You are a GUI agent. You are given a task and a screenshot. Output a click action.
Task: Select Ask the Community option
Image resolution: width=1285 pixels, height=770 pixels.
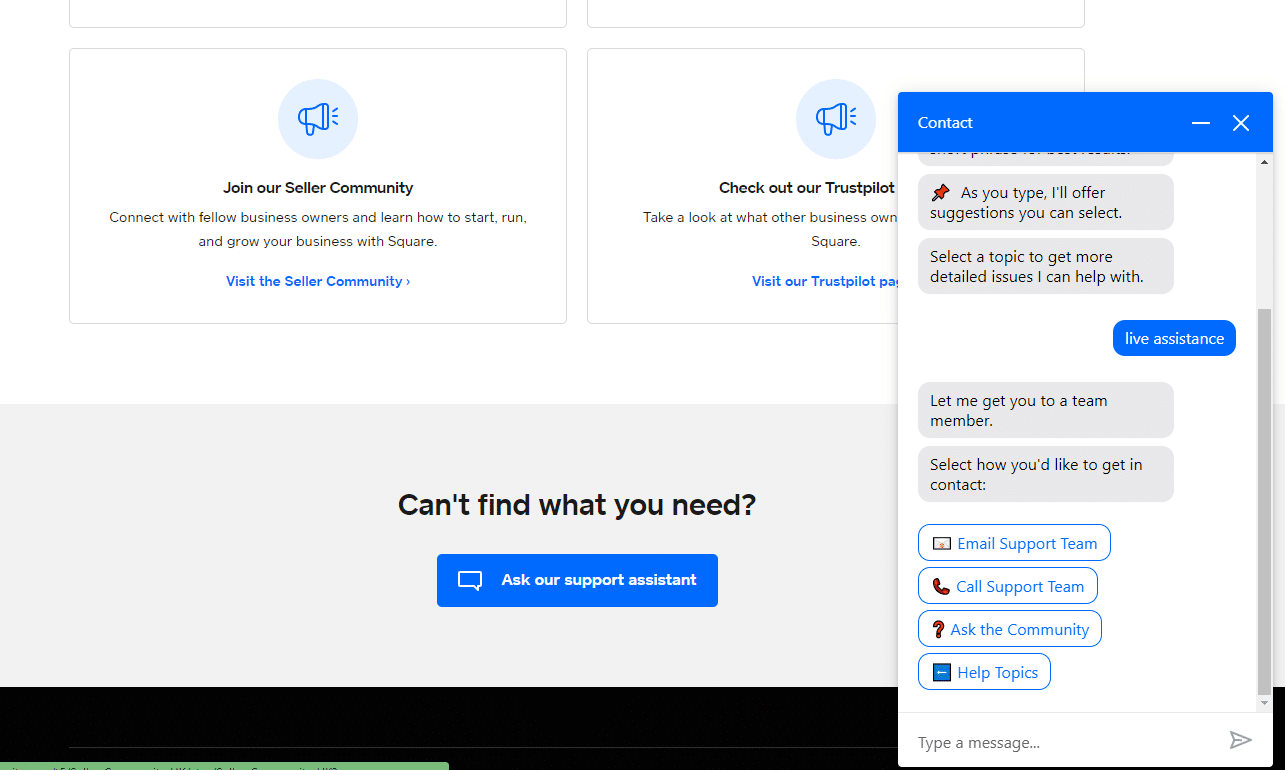coord(1010,629)
